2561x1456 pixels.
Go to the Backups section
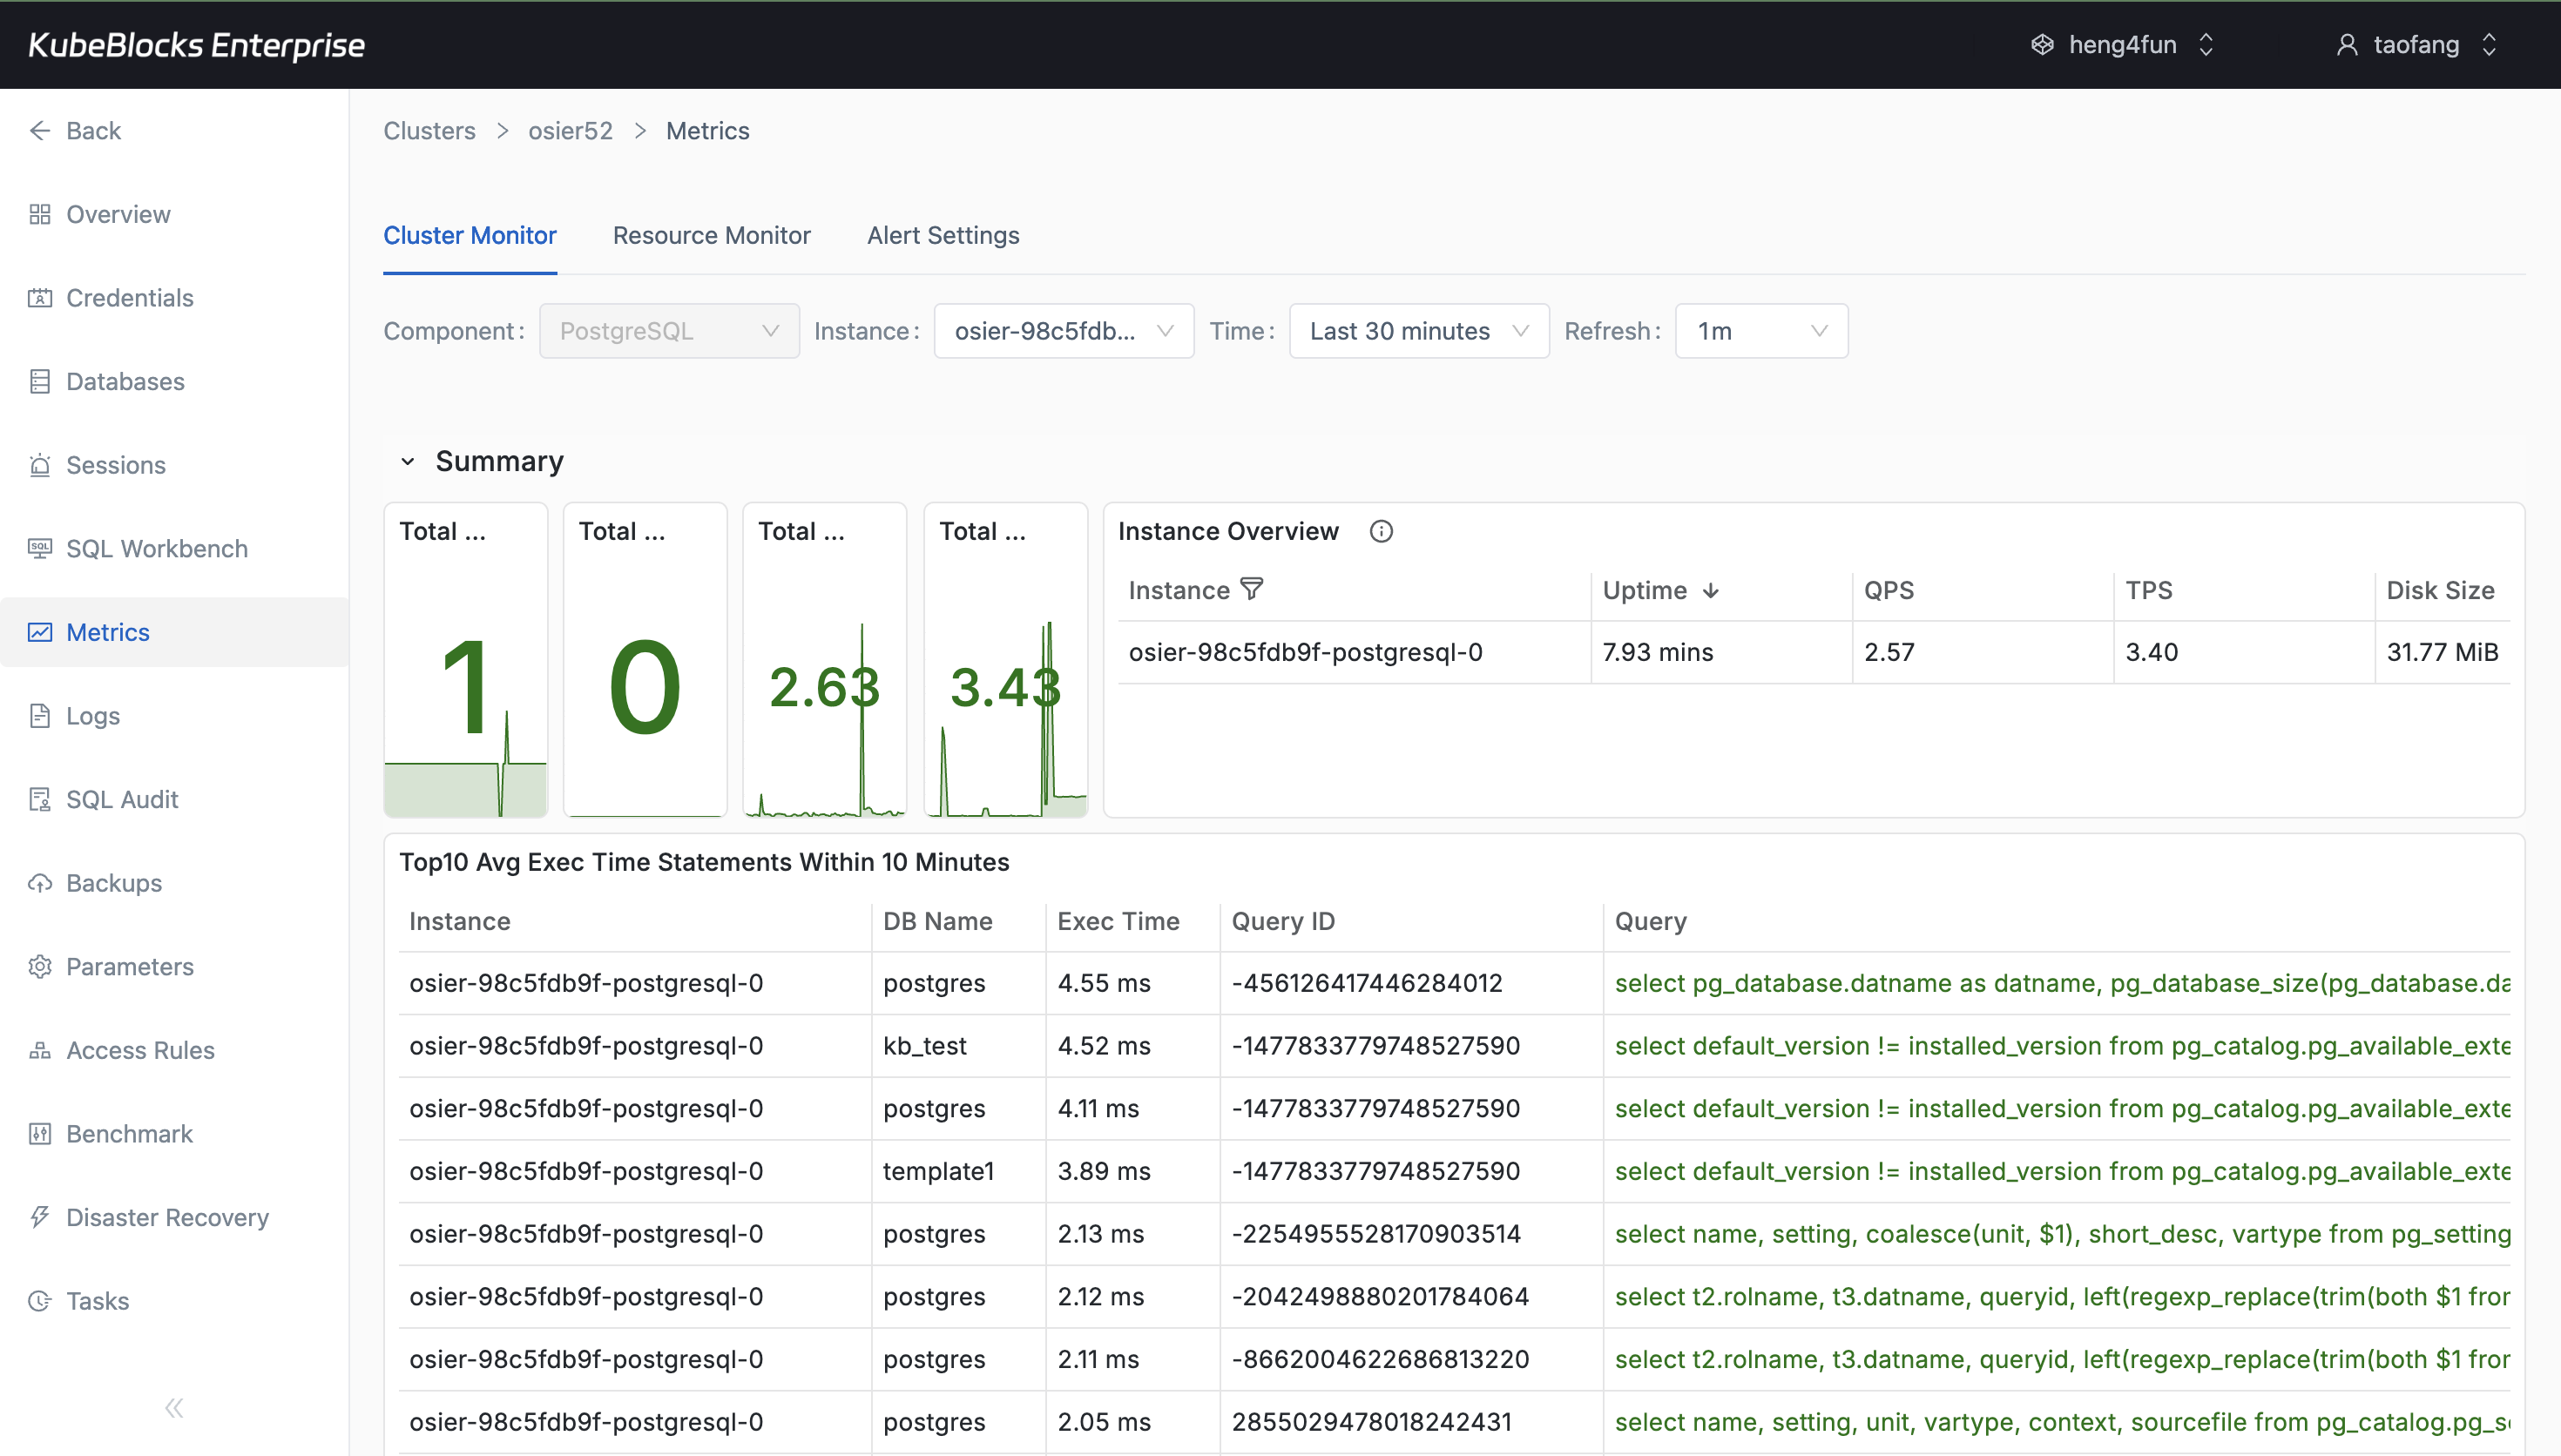tap(113, 883)
